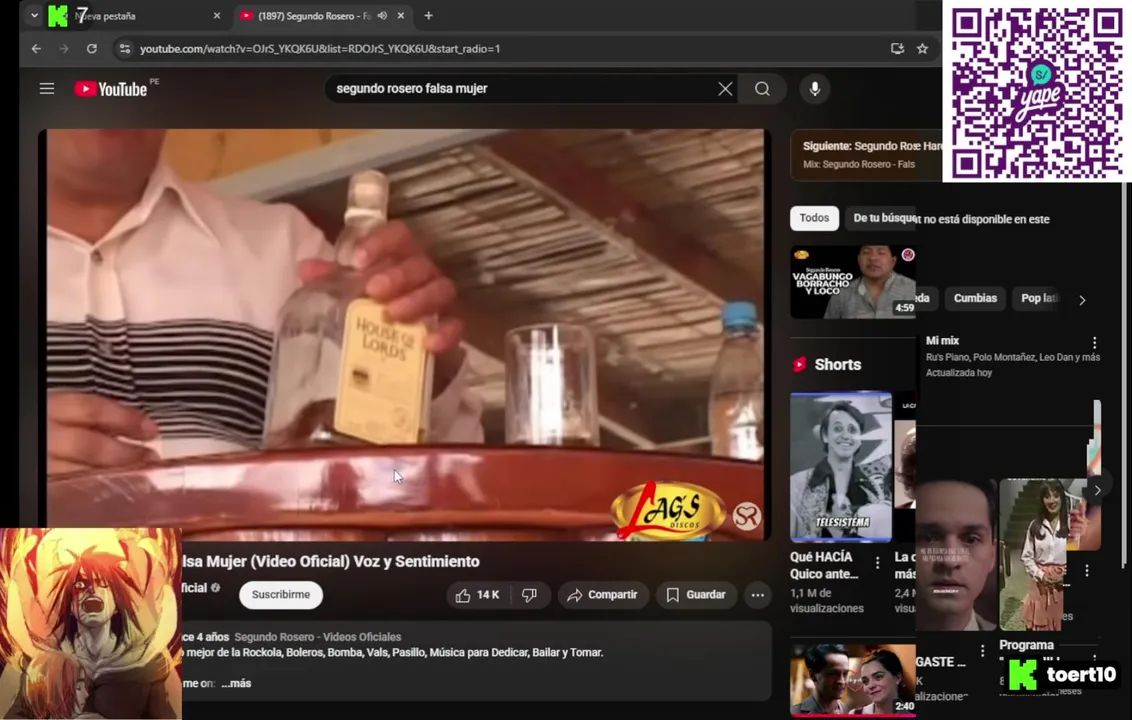Open Vagabundo Borracho y Loco video thumbnail

click(853, 282)
